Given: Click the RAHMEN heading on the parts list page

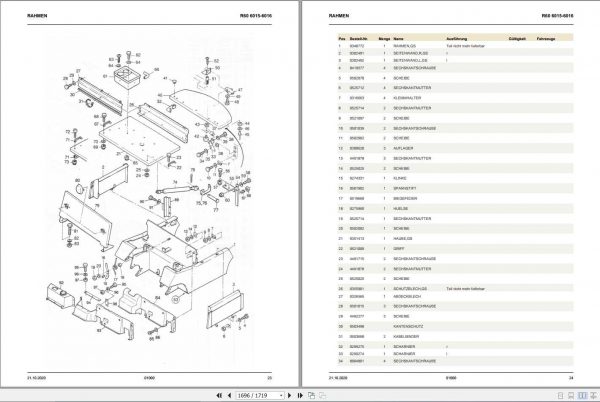Looking at the screenshot, I should (x=339, y=16).
